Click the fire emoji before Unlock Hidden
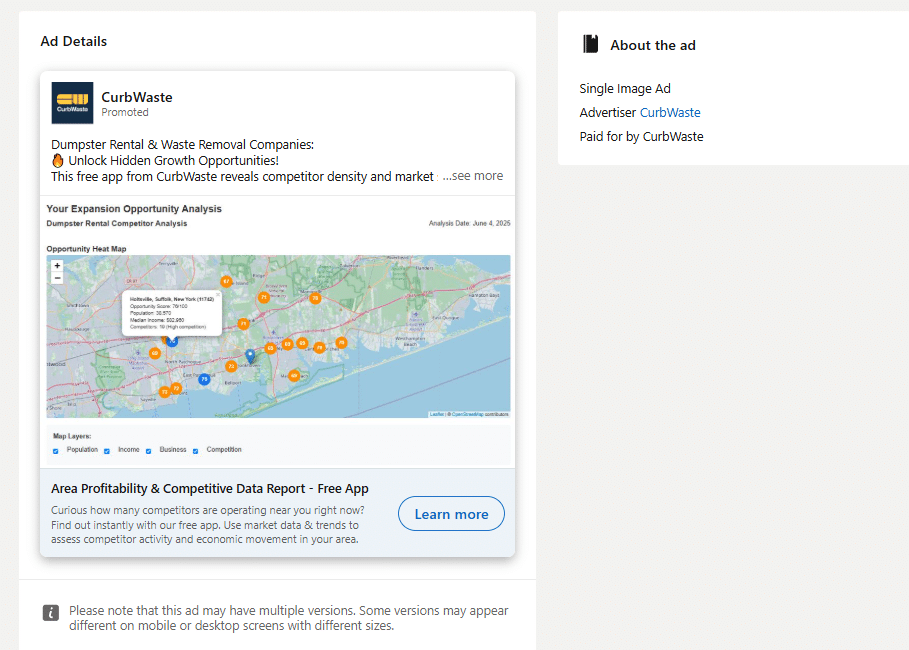Viewport: 909px width, 650px height. click(x=58, y=160)
